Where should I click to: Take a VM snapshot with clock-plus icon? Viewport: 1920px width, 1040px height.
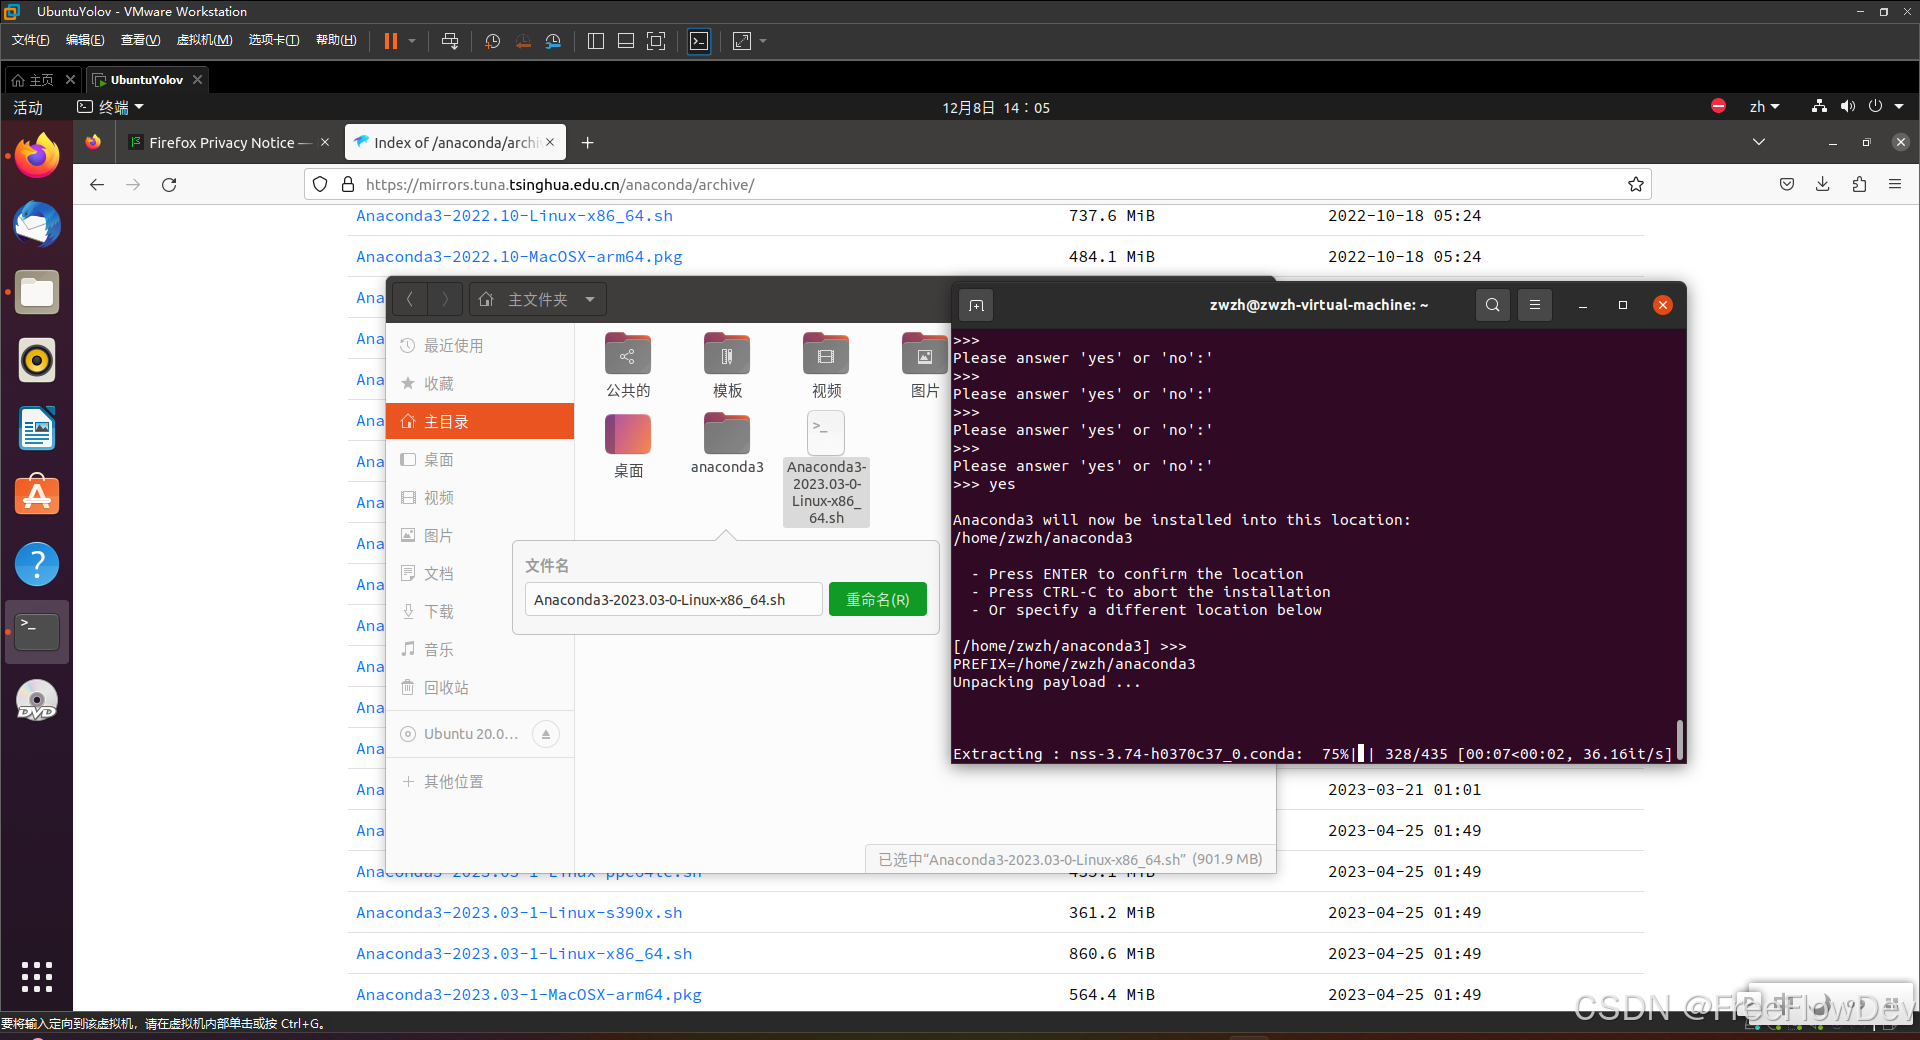(492, 41)
